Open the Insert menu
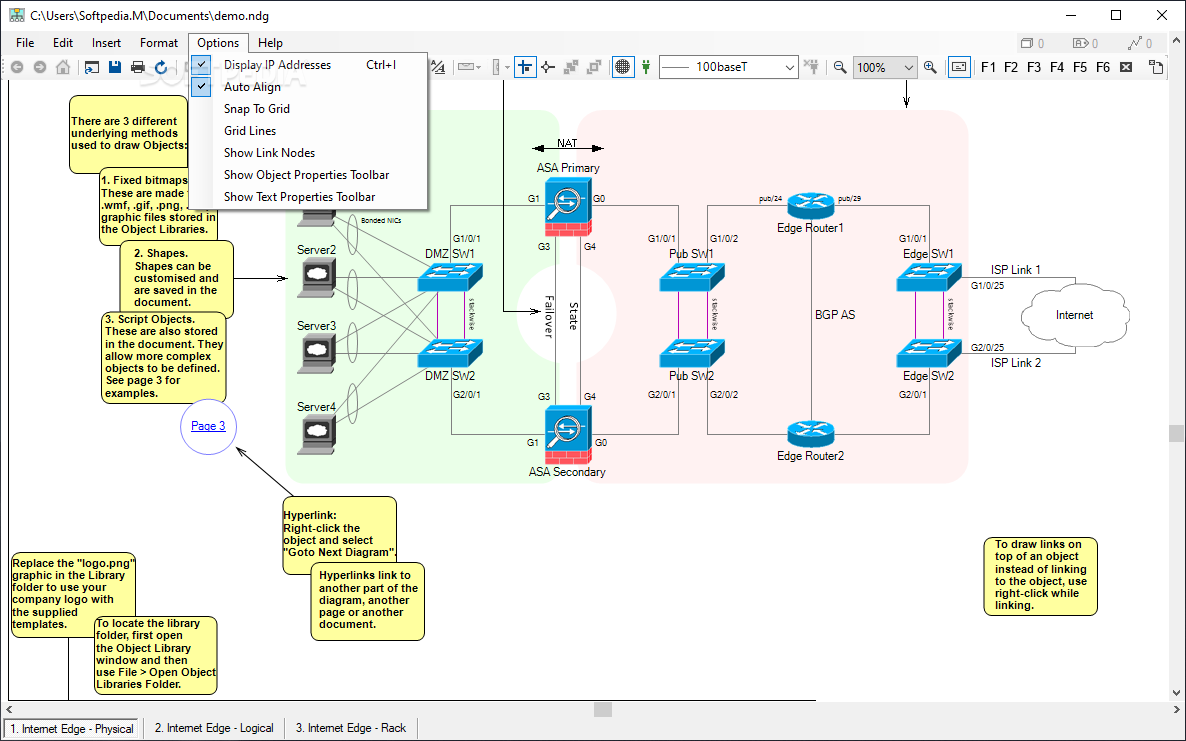1186x741 pixels. [x=107, y=43]
